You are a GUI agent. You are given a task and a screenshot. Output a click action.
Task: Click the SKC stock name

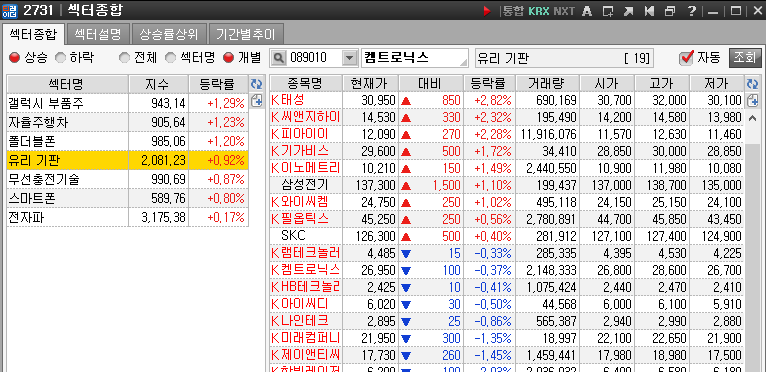(x=294, y=236)
